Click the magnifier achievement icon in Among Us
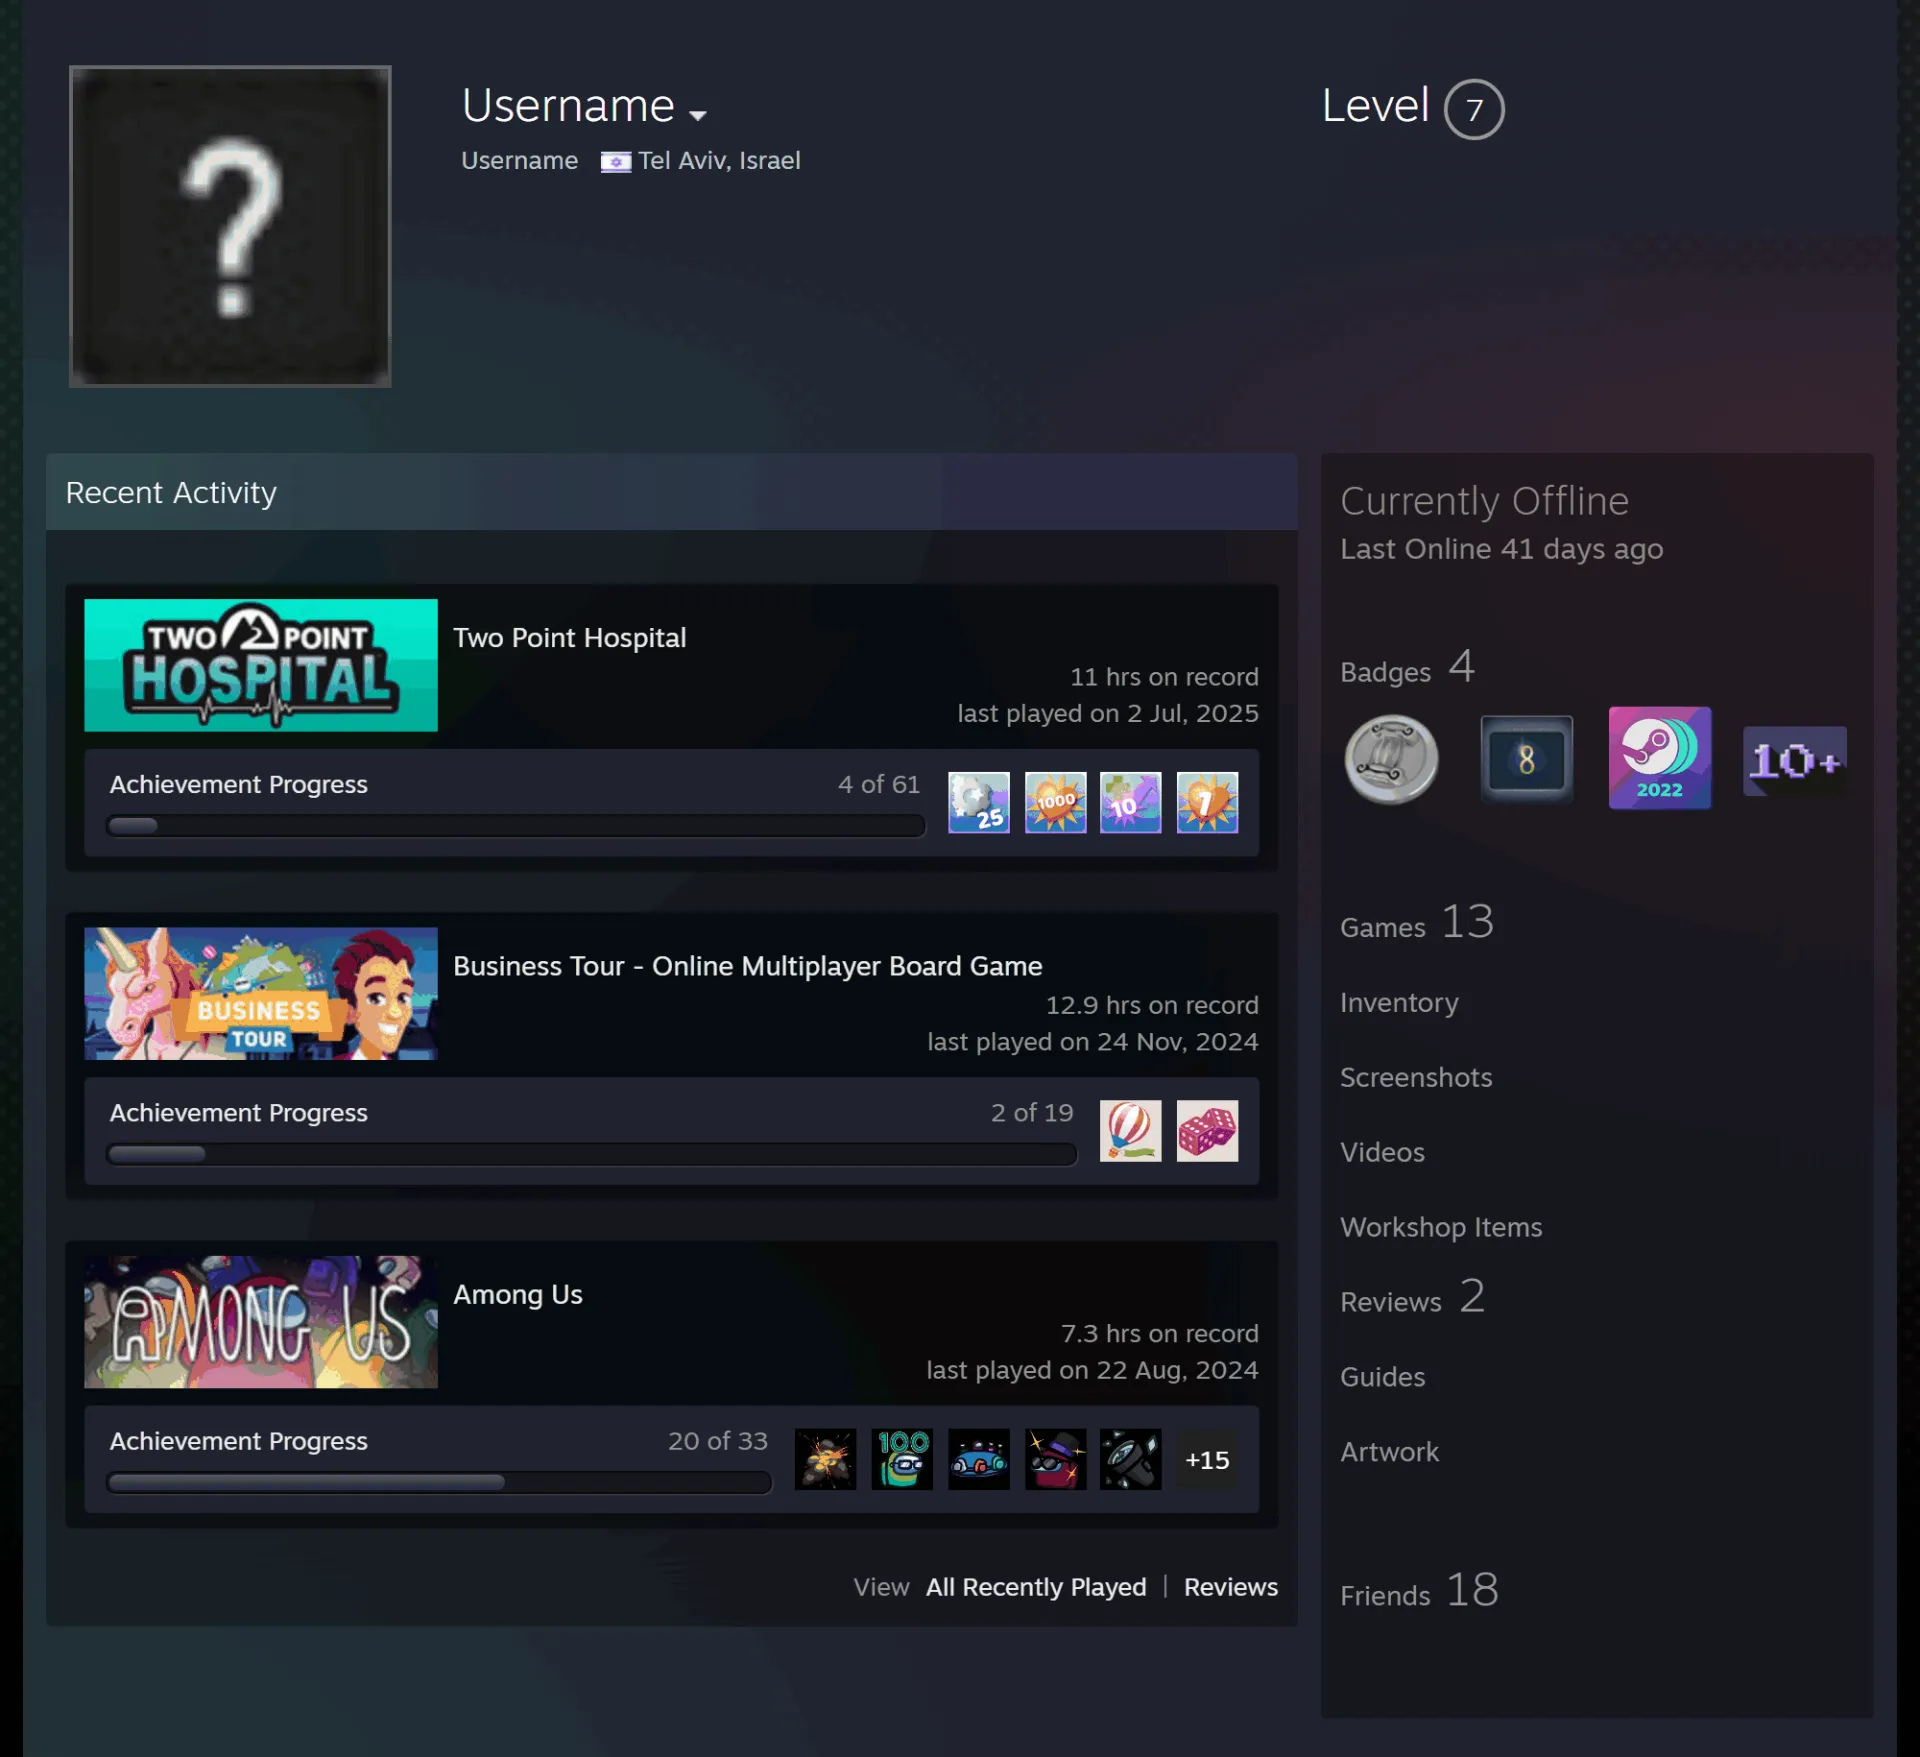This screenshot has width=1920, height=1757. point(1131,1459)
